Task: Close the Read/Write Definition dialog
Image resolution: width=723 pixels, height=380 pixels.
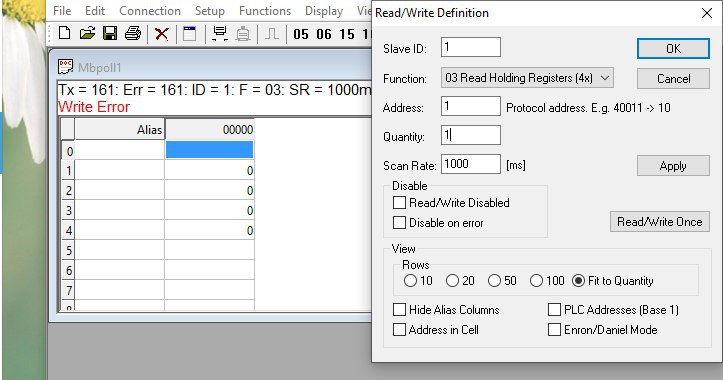Action: point(707,13)
